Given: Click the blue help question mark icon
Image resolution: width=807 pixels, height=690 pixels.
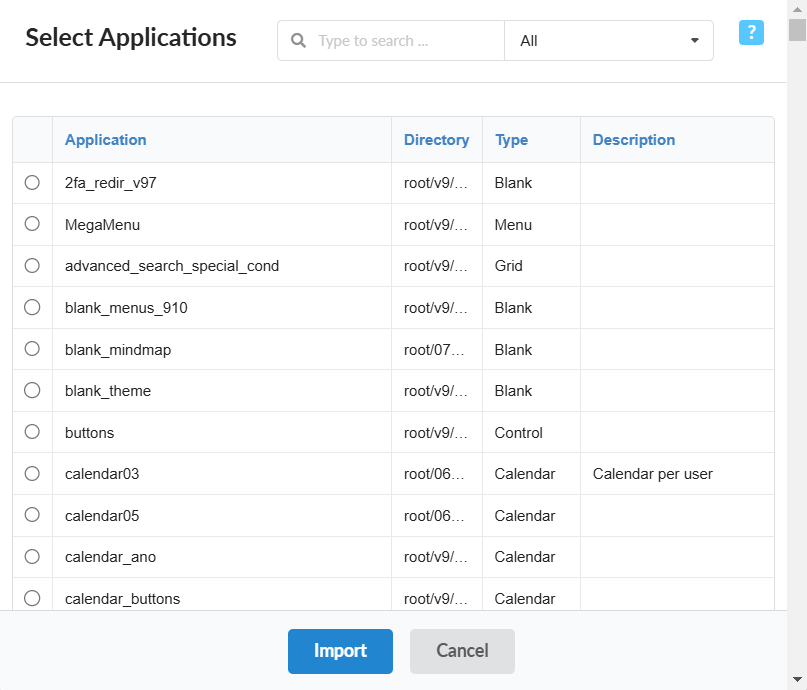Looking at the screenshot, I should [751, 33].
